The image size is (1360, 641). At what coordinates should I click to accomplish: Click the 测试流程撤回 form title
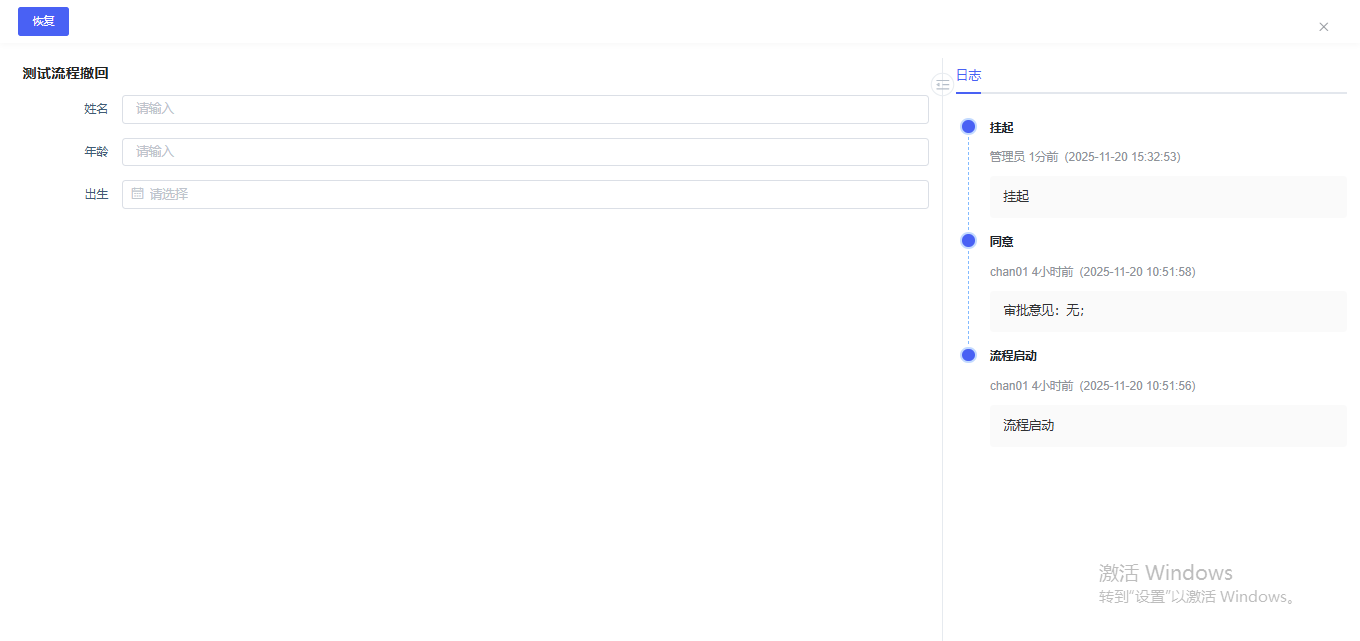[x=66, y=73]
